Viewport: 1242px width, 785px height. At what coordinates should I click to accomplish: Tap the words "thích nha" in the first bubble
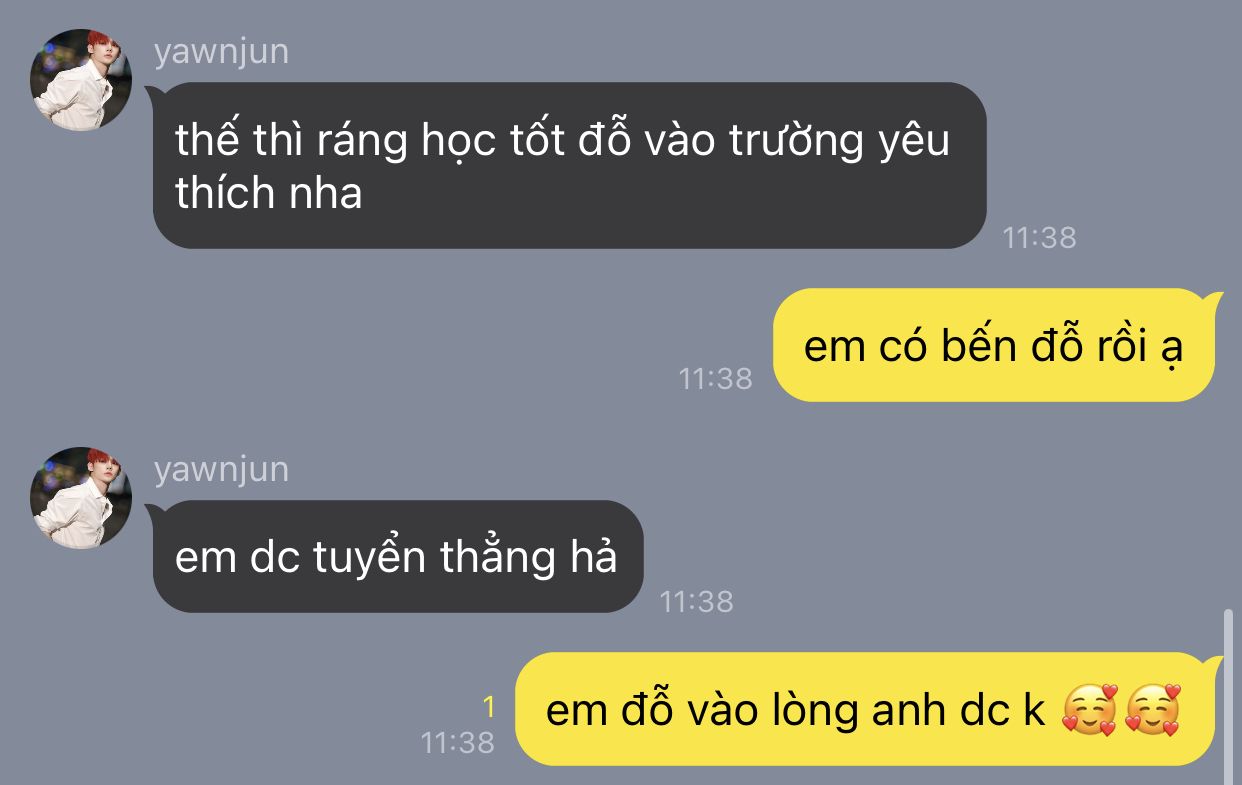click(269, 192)
